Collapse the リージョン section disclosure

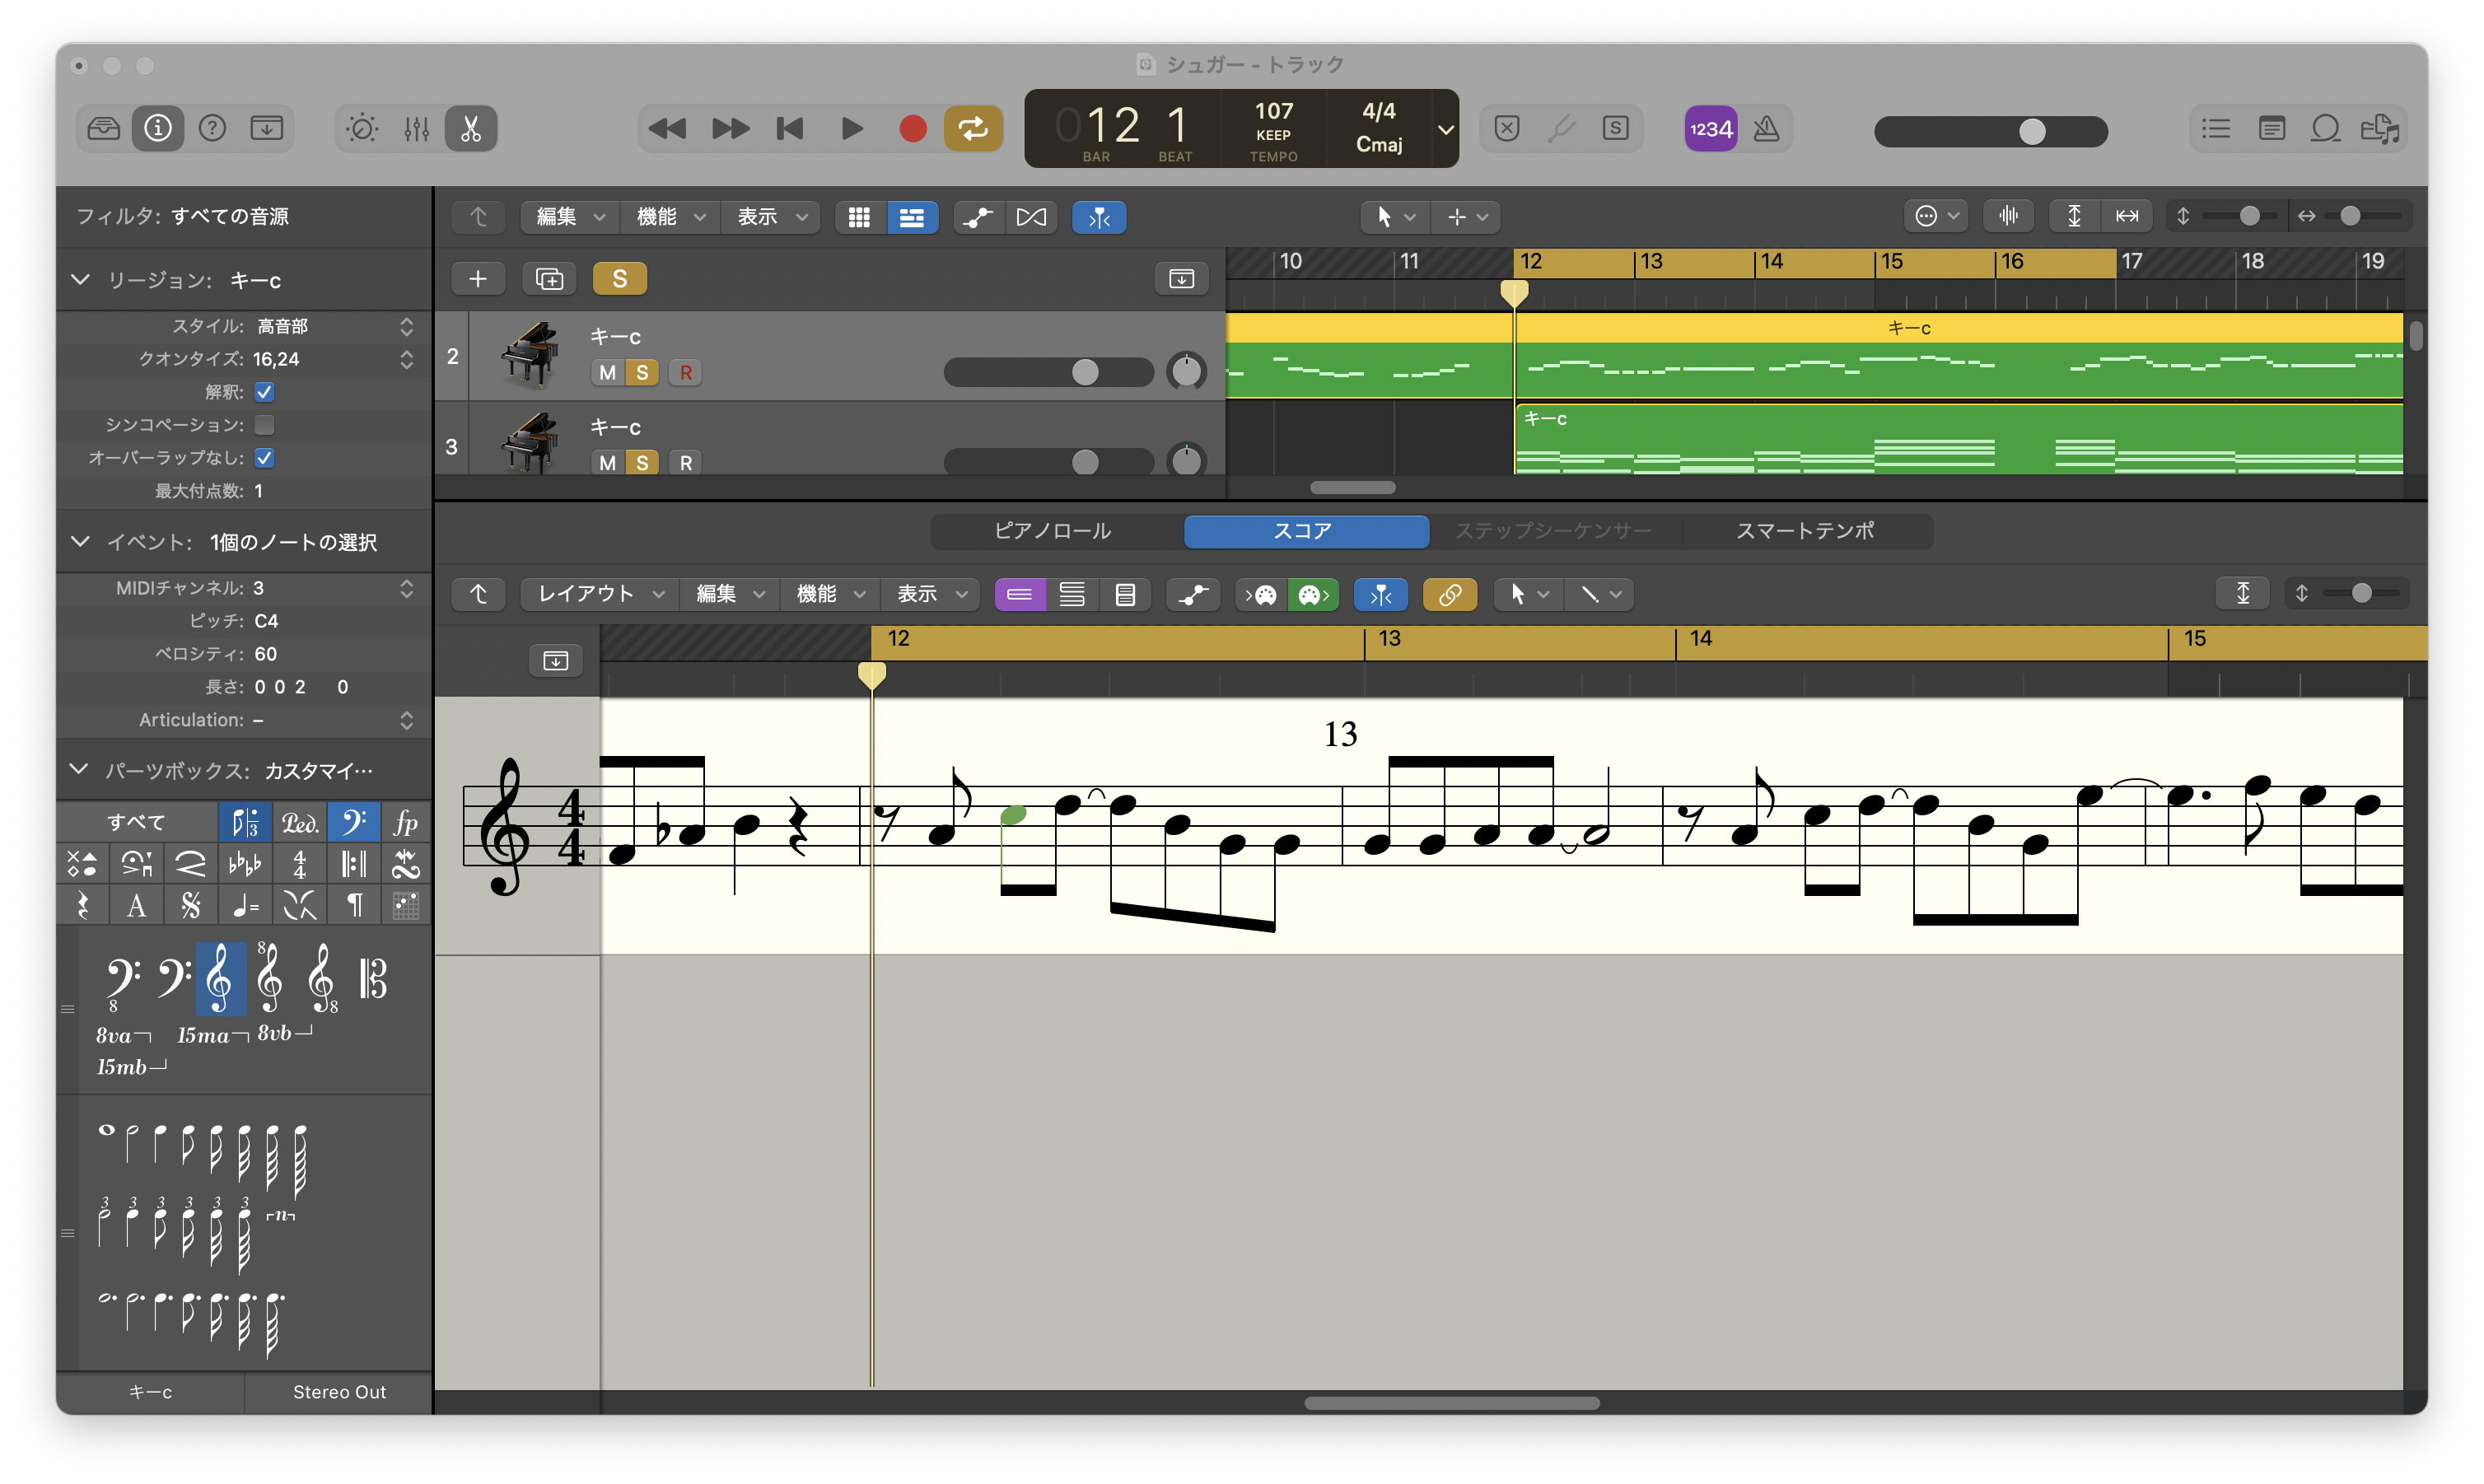coord(81,280)
